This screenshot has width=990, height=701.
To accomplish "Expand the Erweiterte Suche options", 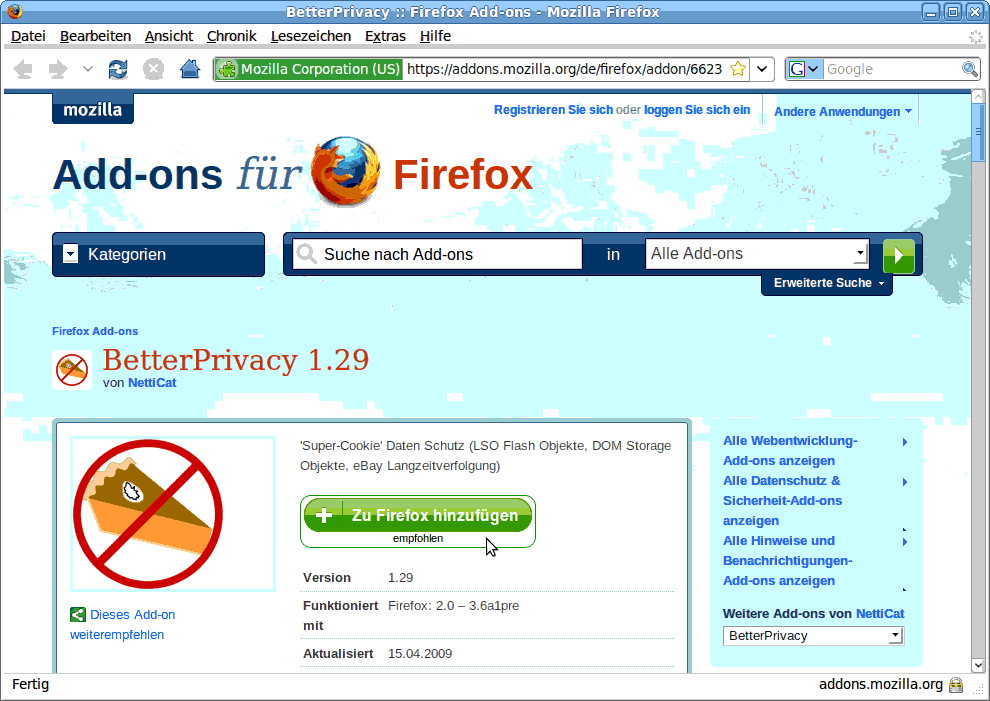I will tap(828, 283).
